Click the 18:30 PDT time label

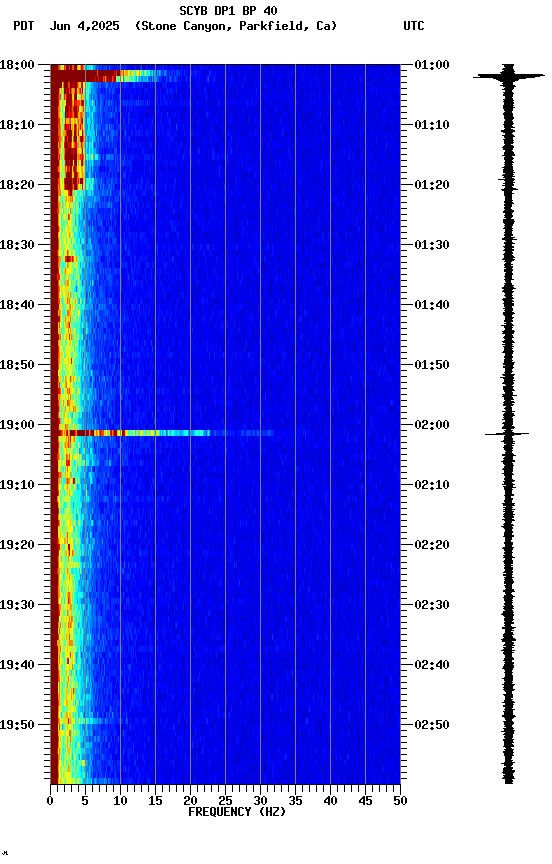(17, 245)
